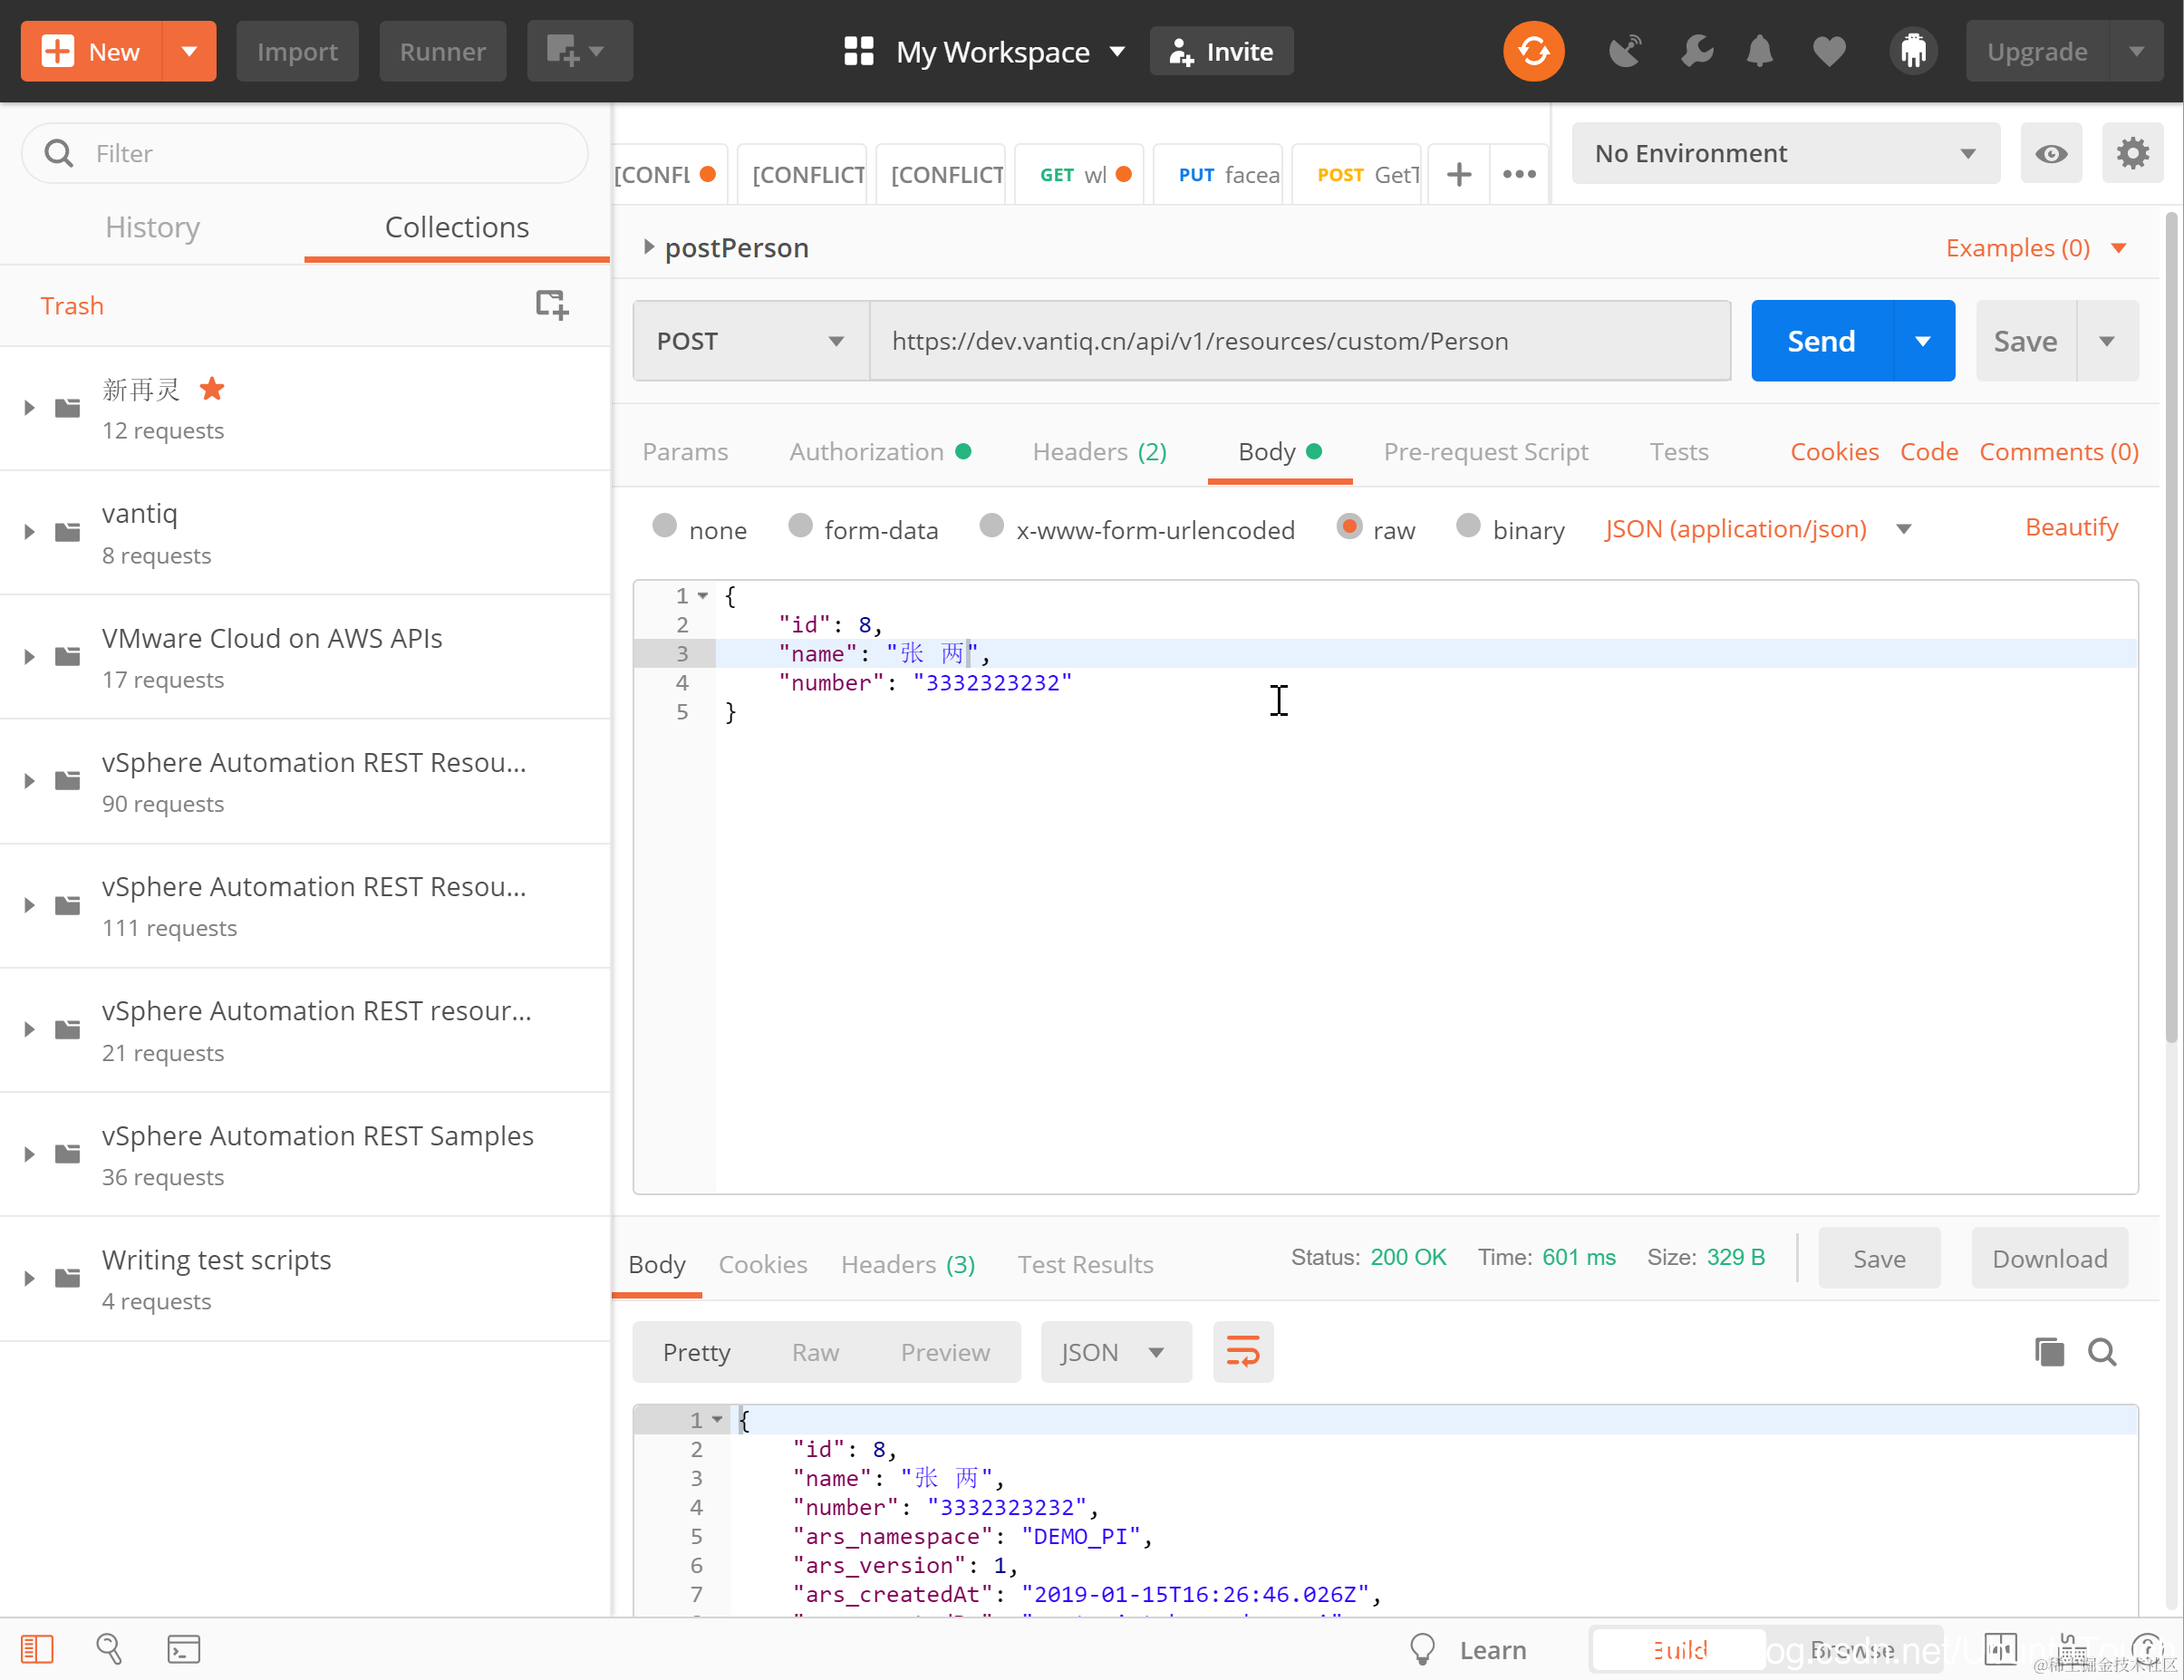The width and height of the screenshot is (2184, 1680).
Task: Open environment quick look eye icon
Action: pyautogui.click(x=2050, y=153)
